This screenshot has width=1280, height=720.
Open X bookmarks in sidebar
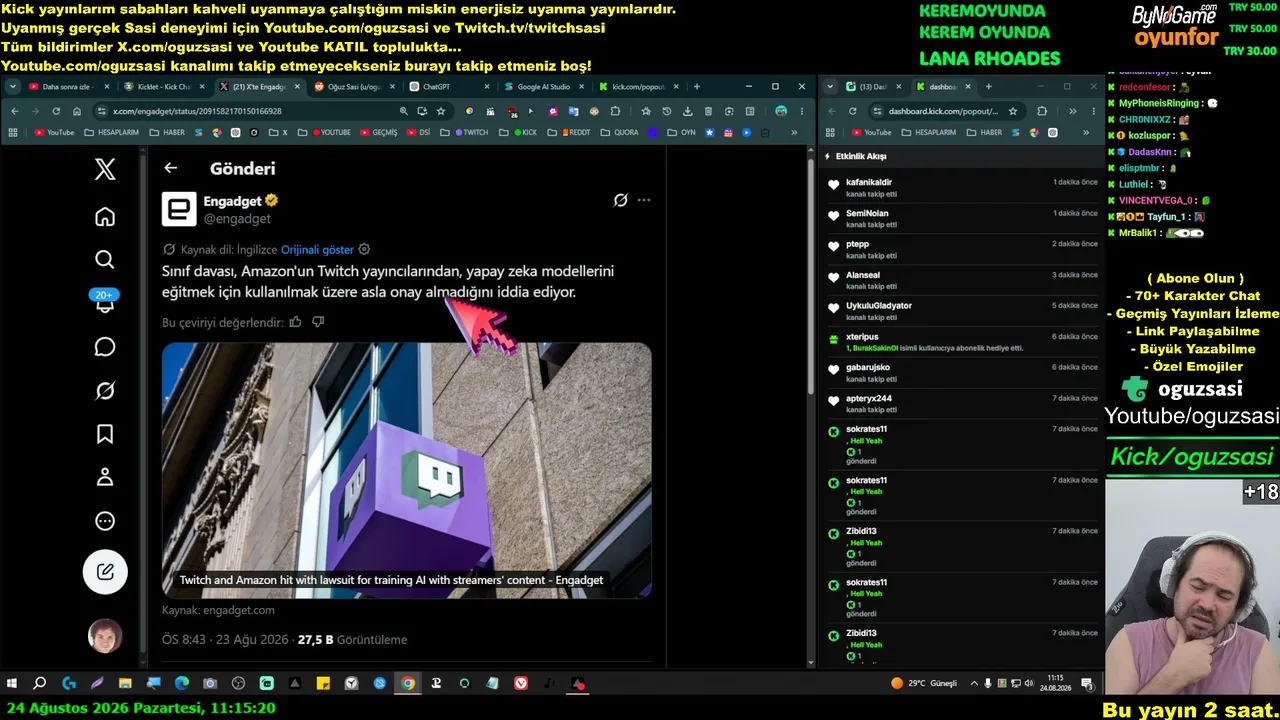coord(105,434)
